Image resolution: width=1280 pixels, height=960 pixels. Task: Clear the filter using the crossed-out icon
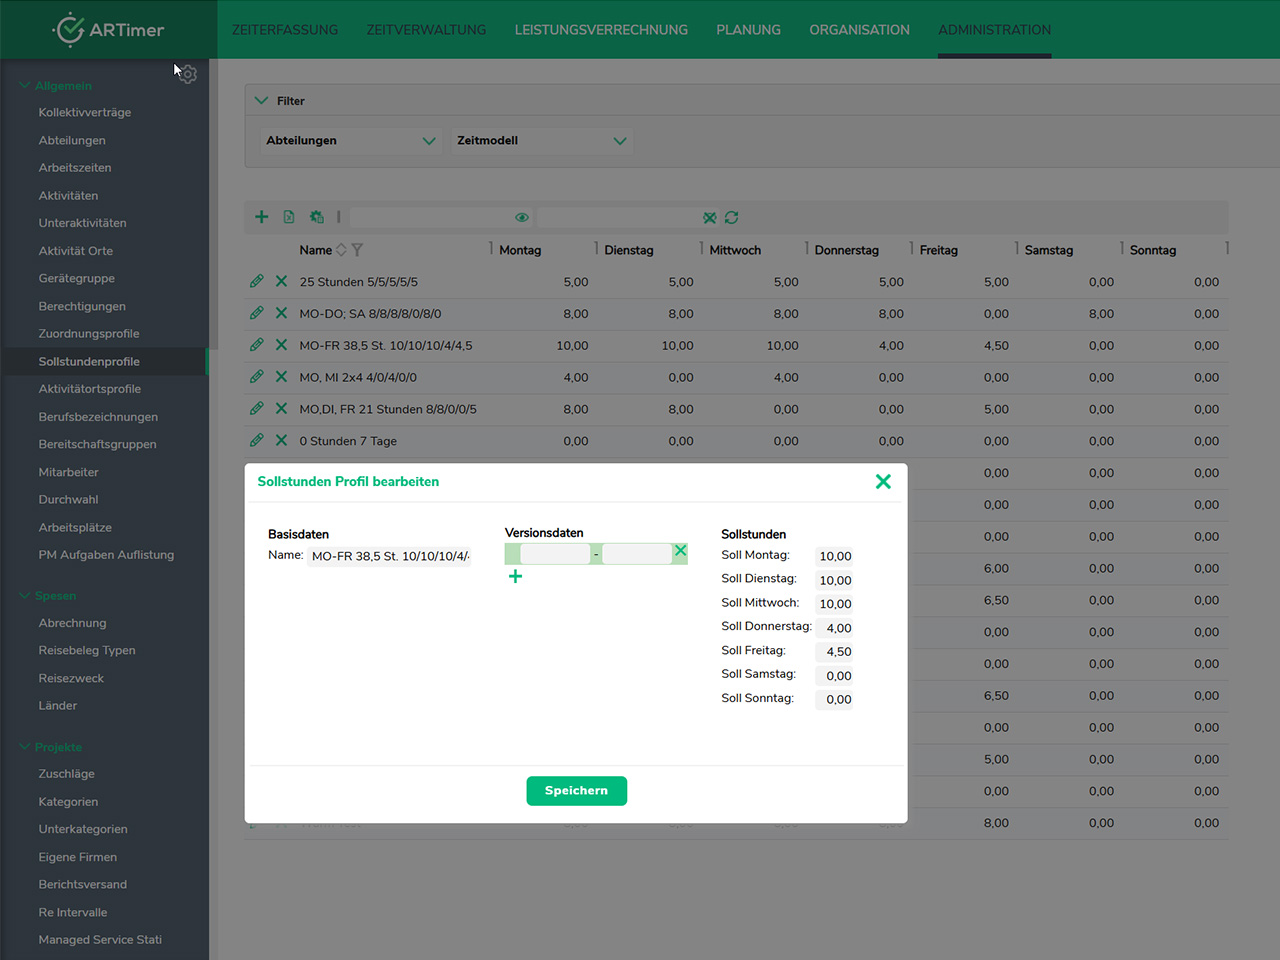pos(709,218)
